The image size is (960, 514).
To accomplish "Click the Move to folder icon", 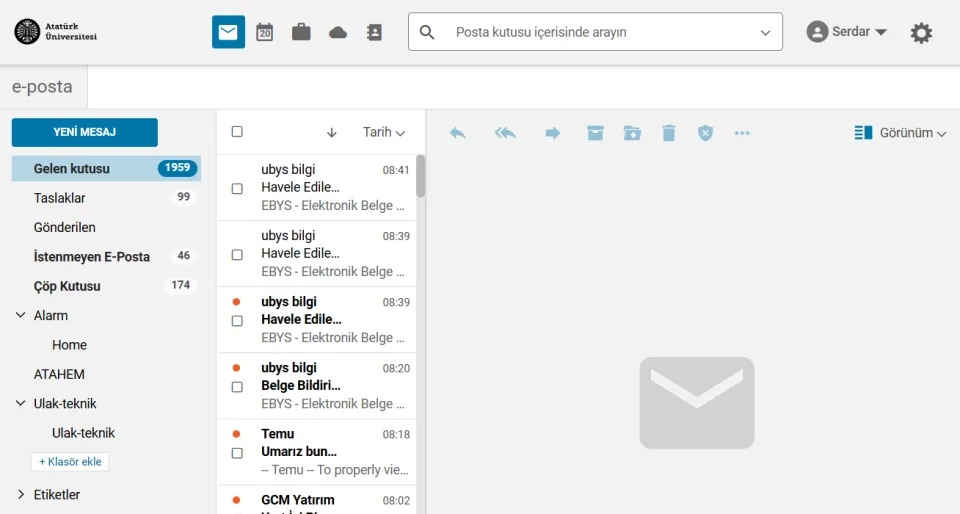I will pyautogui.click(x=632, y=133).
